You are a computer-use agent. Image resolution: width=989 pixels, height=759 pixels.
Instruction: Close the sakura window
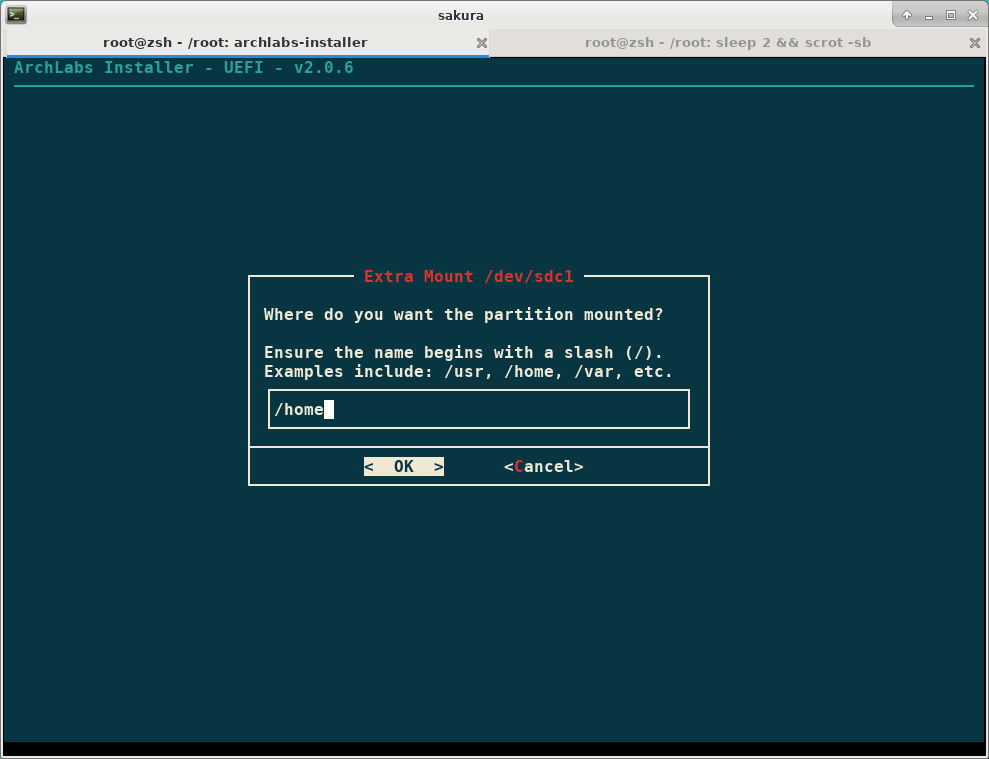pos(973,15)
